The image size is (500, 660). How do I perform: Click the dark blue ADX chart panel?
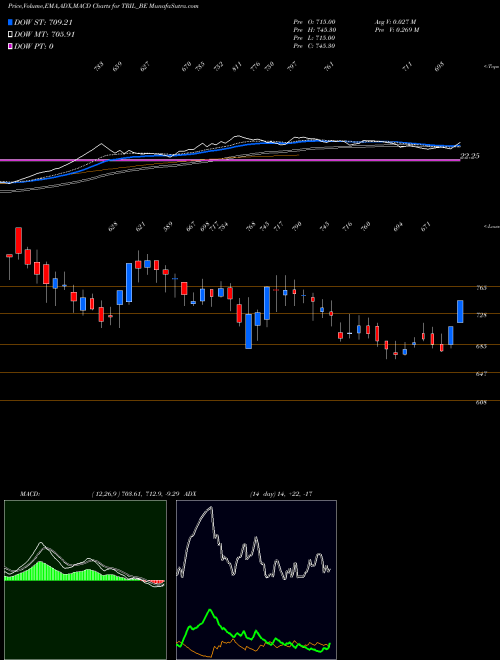(x=256, y=580)
